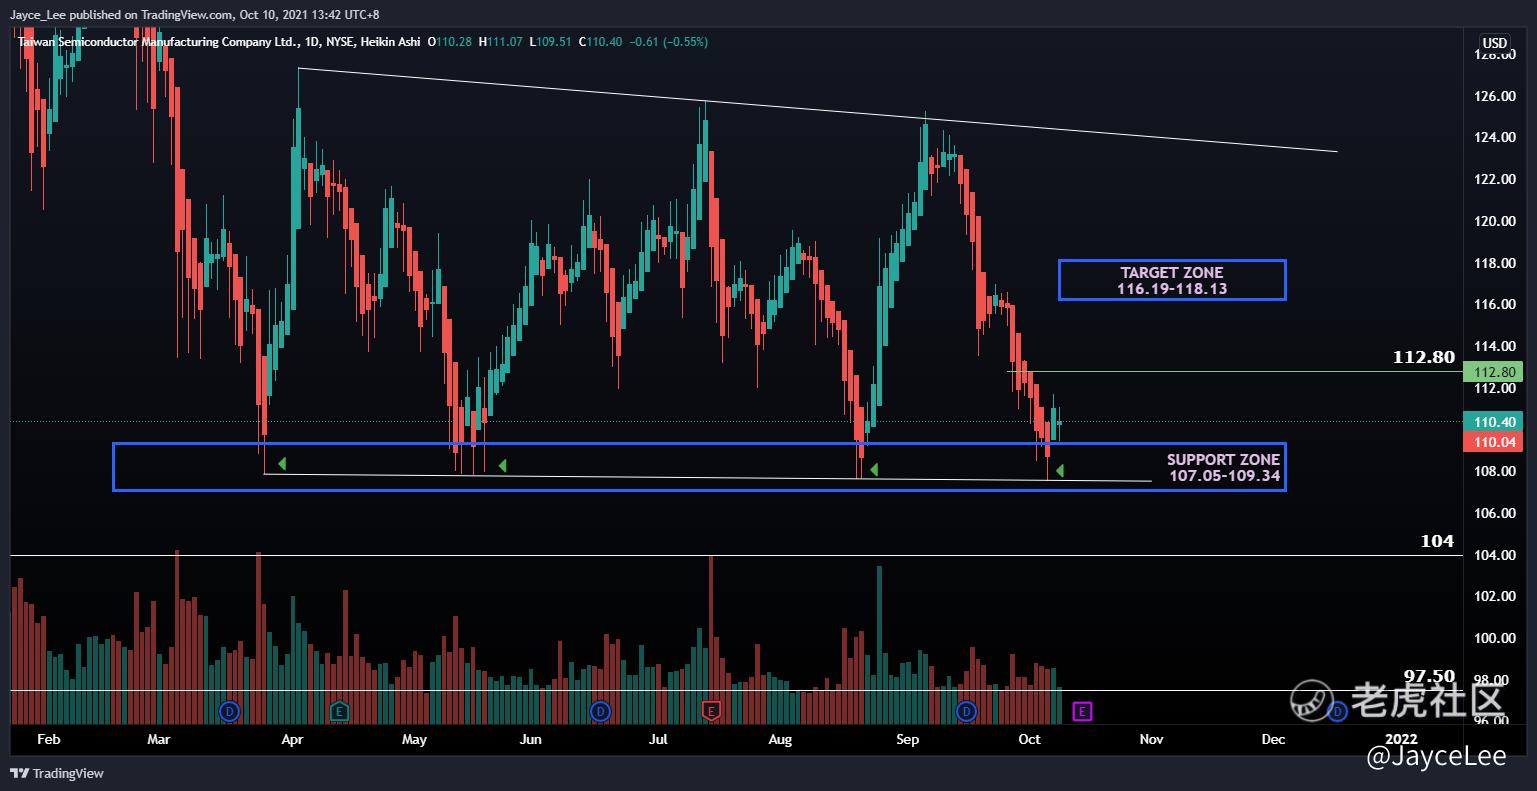This screenshot has height=791, width=1537.
Task: Click the Nov label on time axis
Action: point(1152,739)
